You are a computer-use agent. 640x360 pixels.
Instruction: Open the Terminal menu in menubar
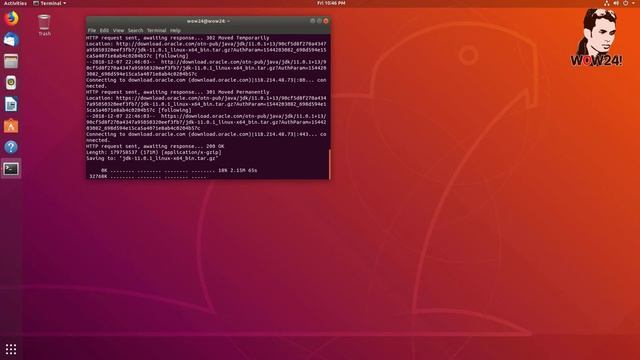[156, 30]
